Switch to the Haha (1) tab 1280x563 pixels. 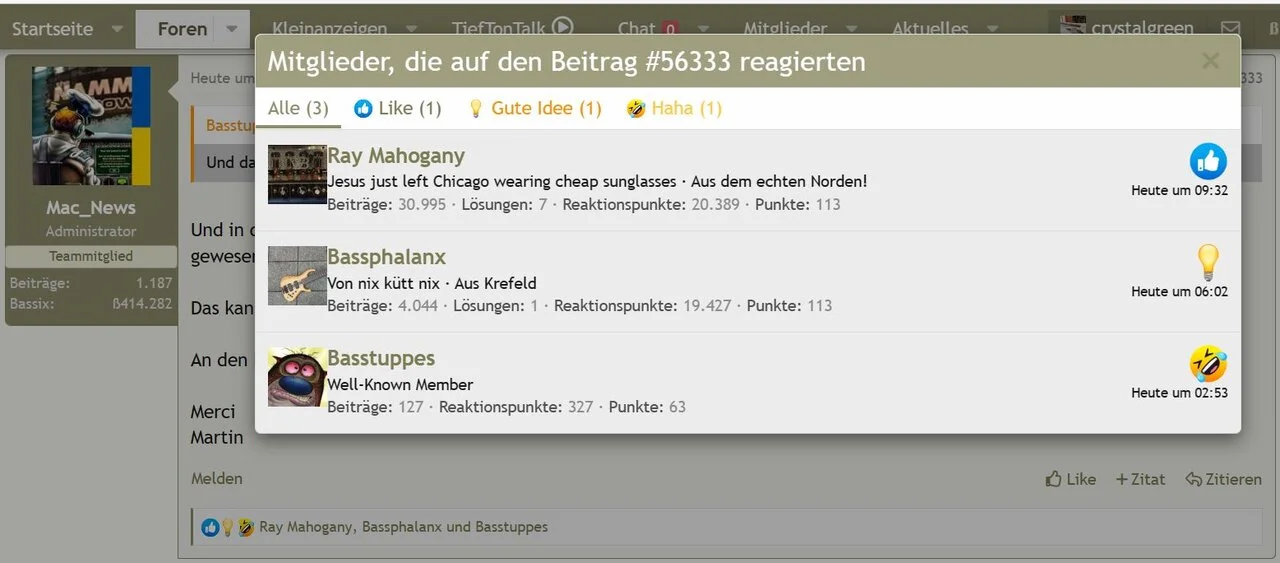click(674, 108)
